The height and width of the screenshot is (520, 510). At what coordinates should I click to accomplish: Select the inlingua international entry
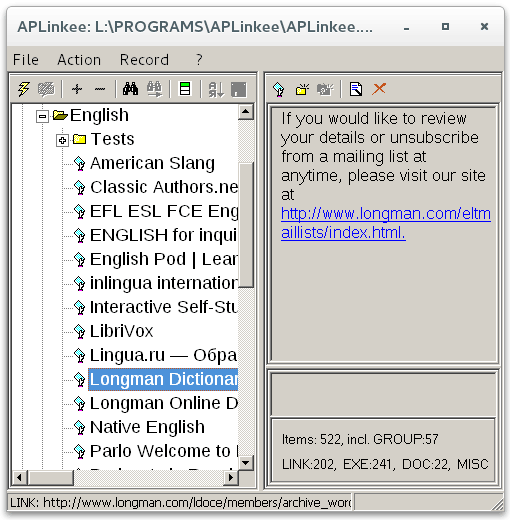coord(164,283)
